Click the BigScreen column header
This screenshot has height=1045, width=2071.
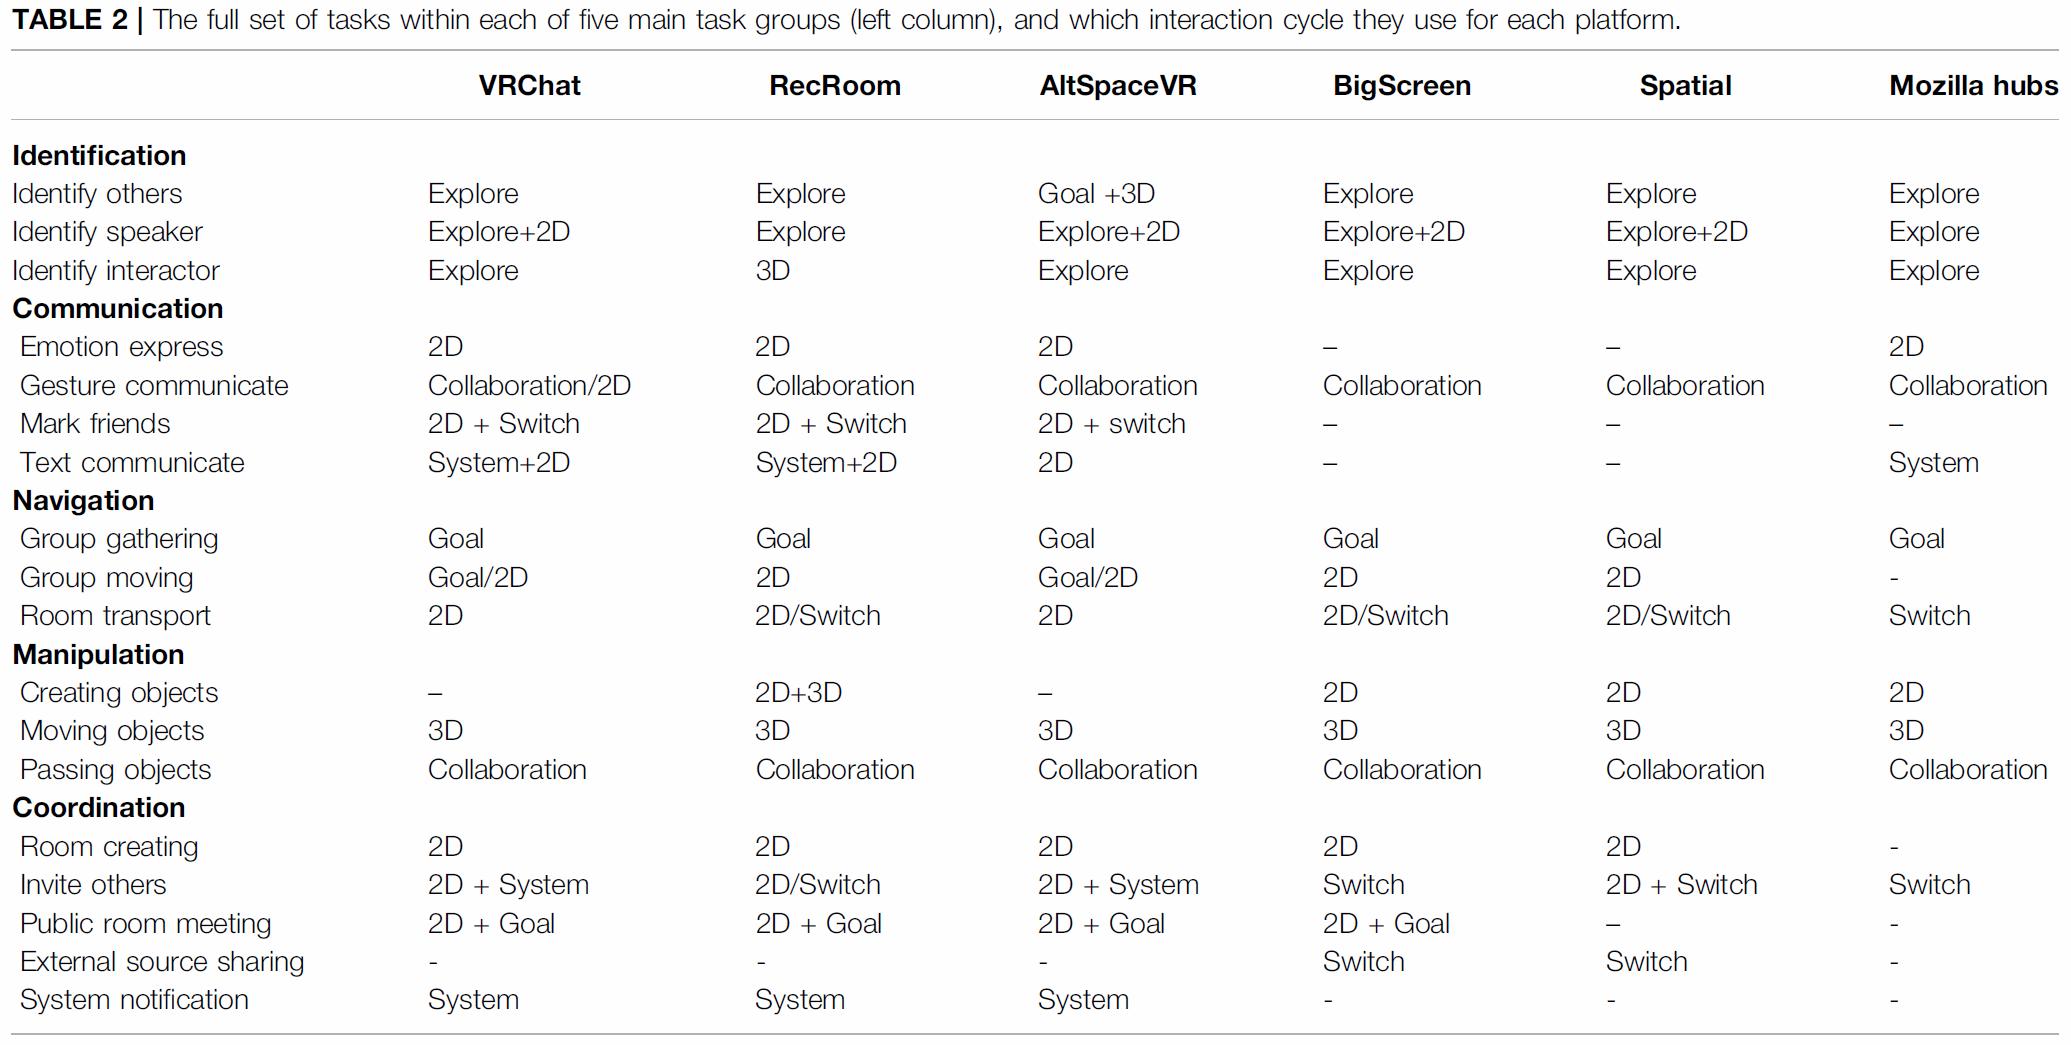point(1401,86)
